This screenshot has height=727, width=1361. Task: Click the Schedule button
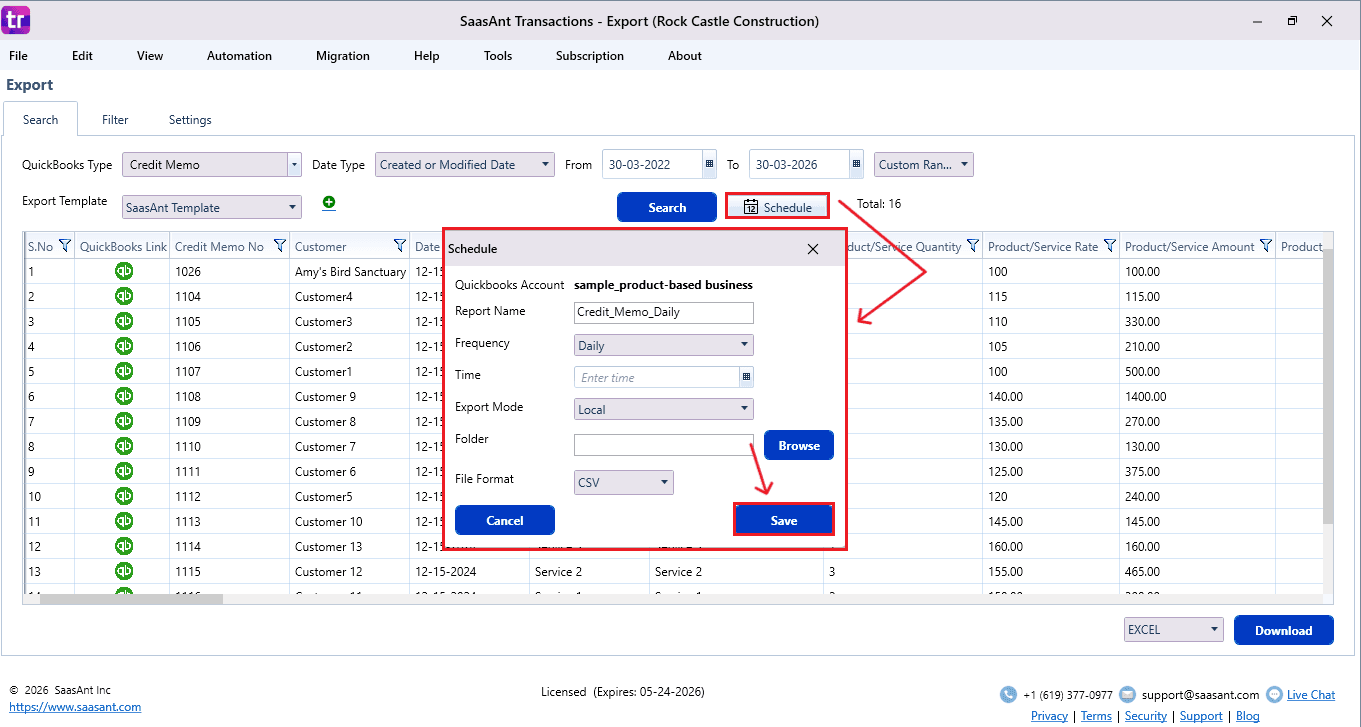[x=777, y=207]
